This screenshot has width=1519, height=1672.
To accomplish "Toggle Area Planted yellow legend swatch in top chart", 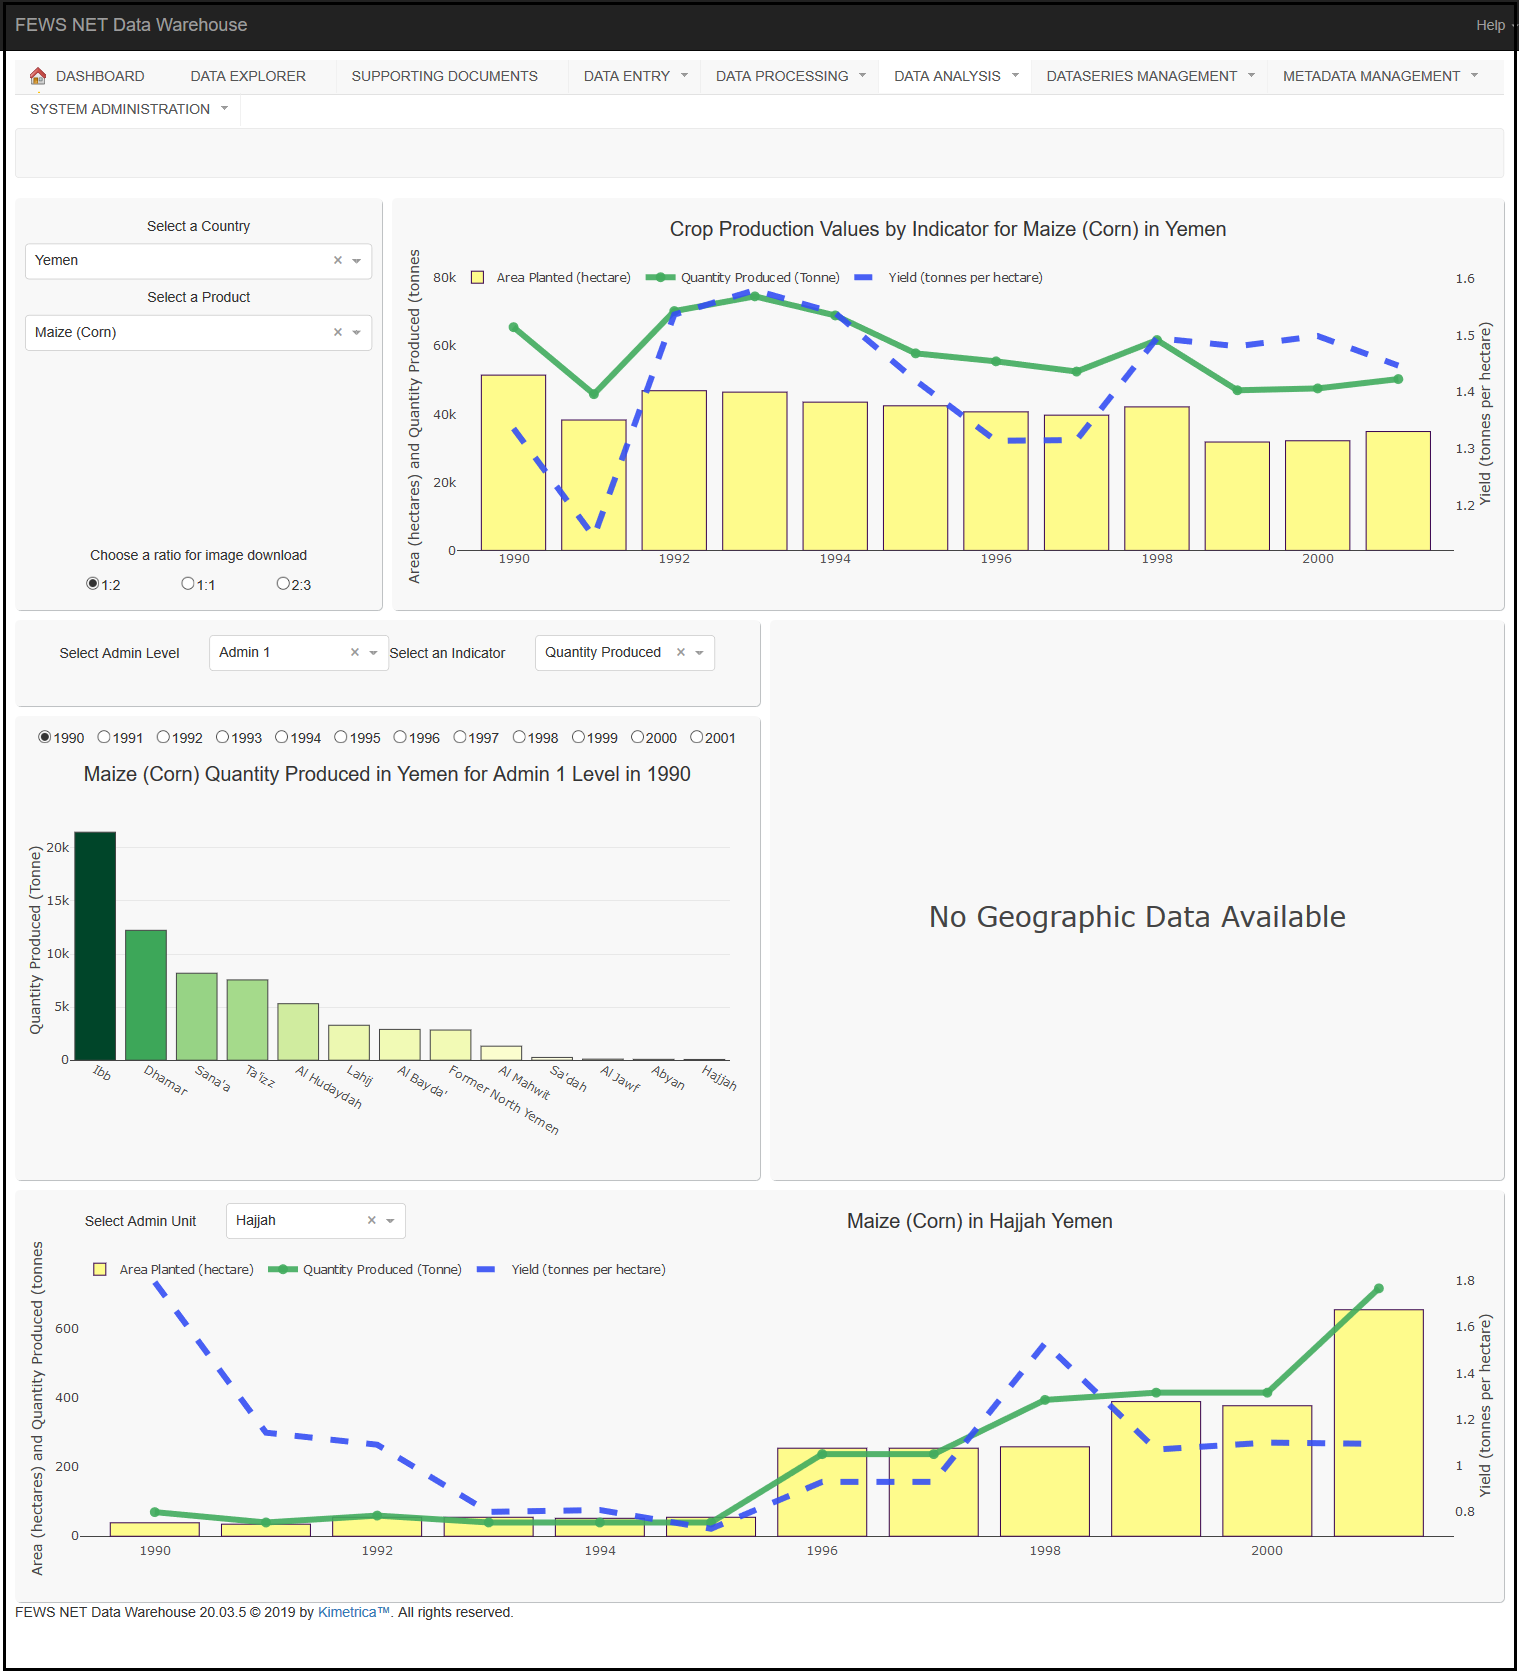I will [478, 278].
